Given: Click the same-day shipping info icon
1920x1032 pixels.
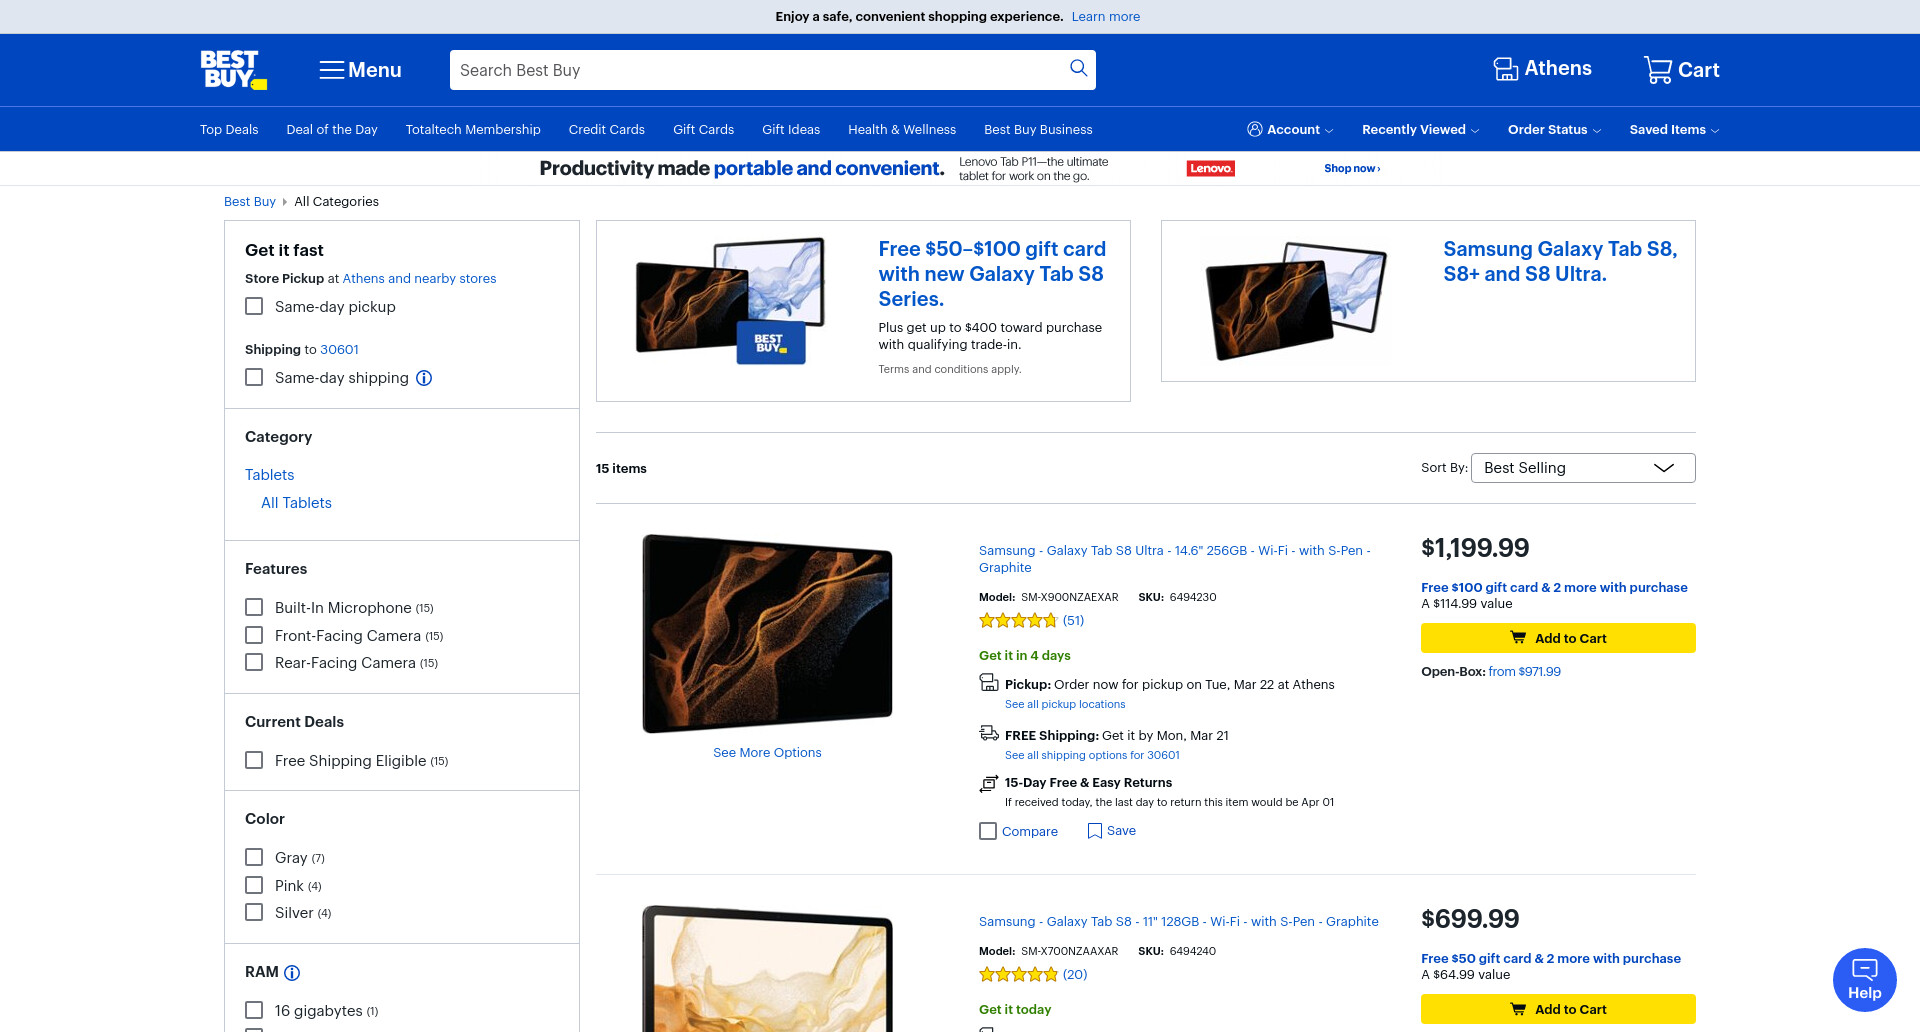Looking at the screenshot, I should click(424, 378).
